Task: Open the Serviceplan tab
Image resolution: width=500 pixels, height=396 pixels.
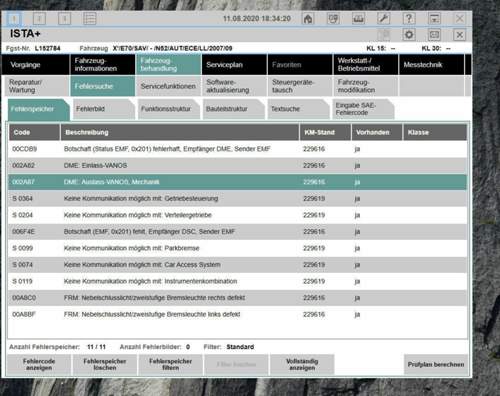Action: coord(234,64)
